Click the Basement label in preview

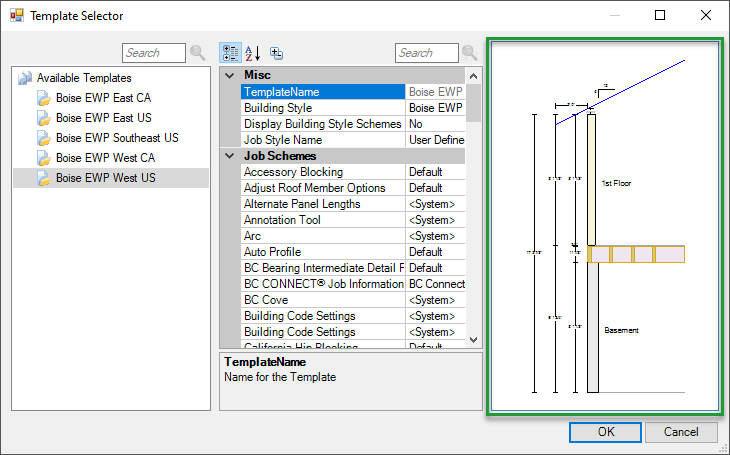pos(621,330)
